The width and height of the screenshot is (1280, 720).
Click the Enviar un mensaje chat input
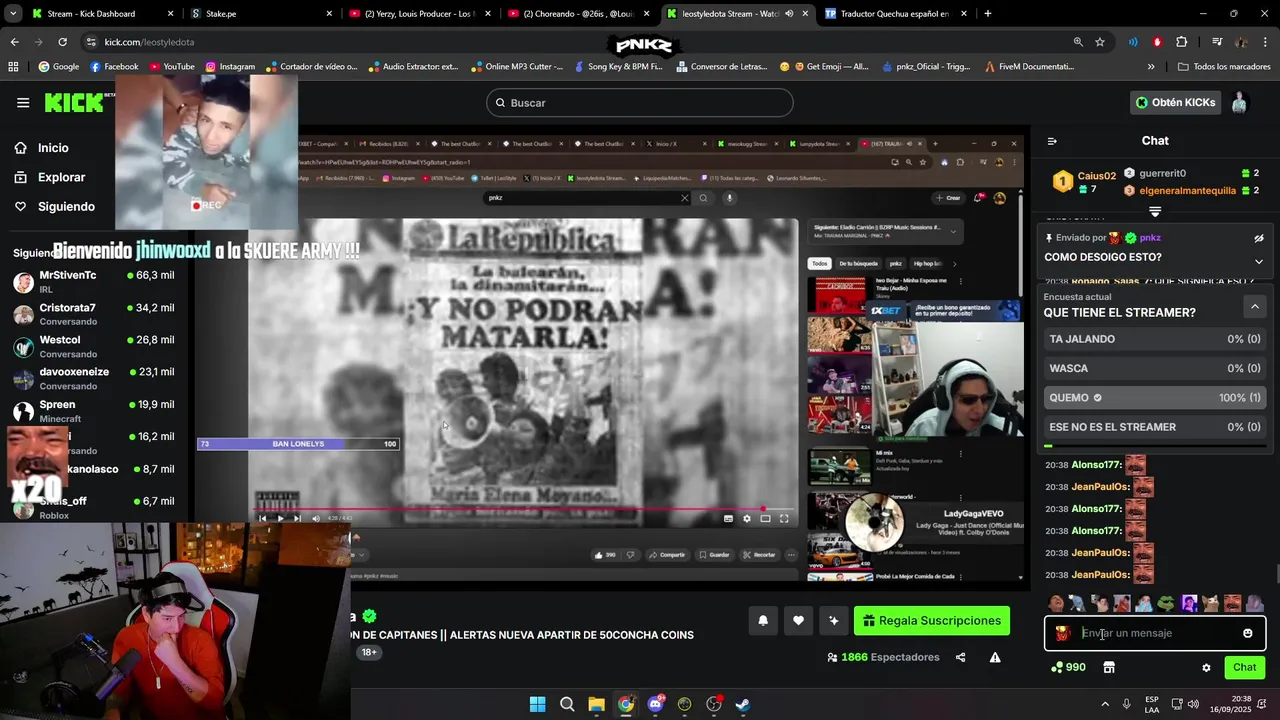coord(1155,633)
